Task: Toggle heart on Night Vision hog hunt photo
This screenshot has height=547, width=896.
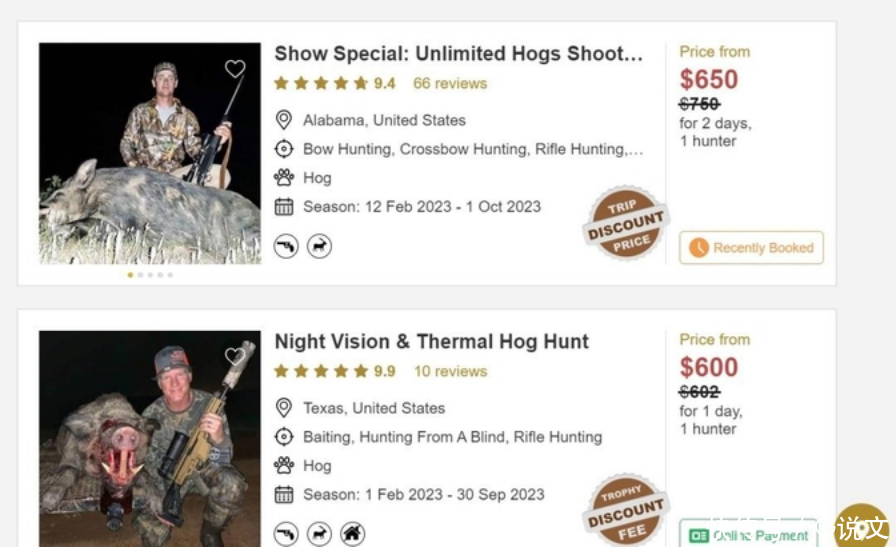Action: pos(235,356)
